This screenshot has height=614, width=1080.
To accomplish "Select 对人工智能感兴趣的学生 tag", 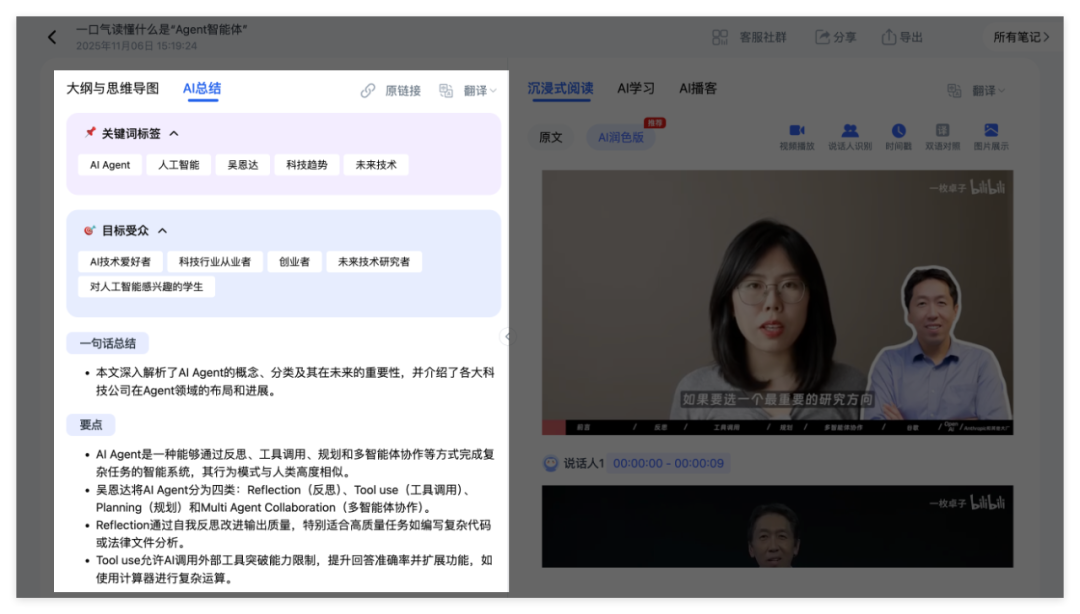I will click(x=147, y=287).
